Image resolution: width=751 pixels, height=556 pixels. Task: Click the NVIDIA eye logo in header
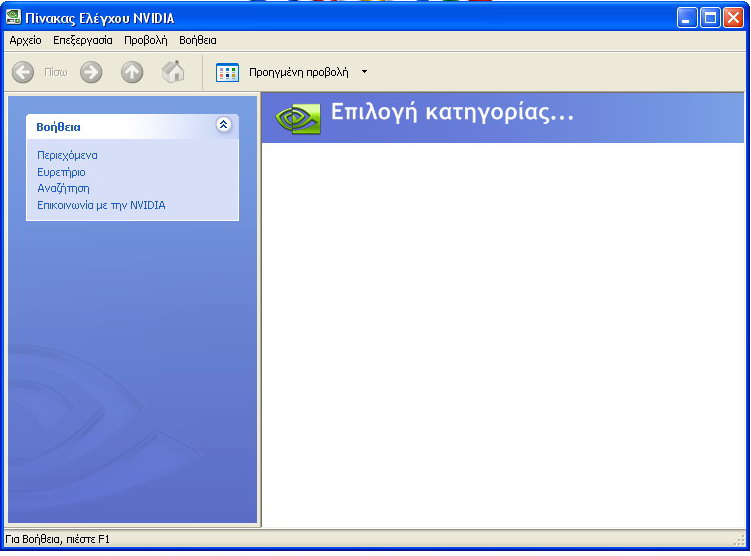pos(298,118)
